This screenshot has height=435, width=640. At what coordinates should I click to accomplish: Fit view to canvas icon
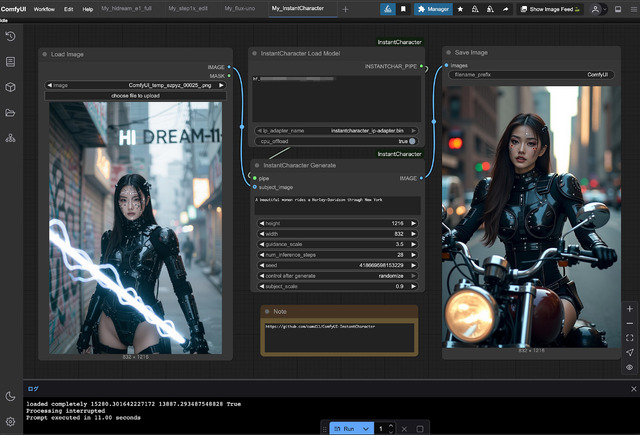click(x=630, y=338)
